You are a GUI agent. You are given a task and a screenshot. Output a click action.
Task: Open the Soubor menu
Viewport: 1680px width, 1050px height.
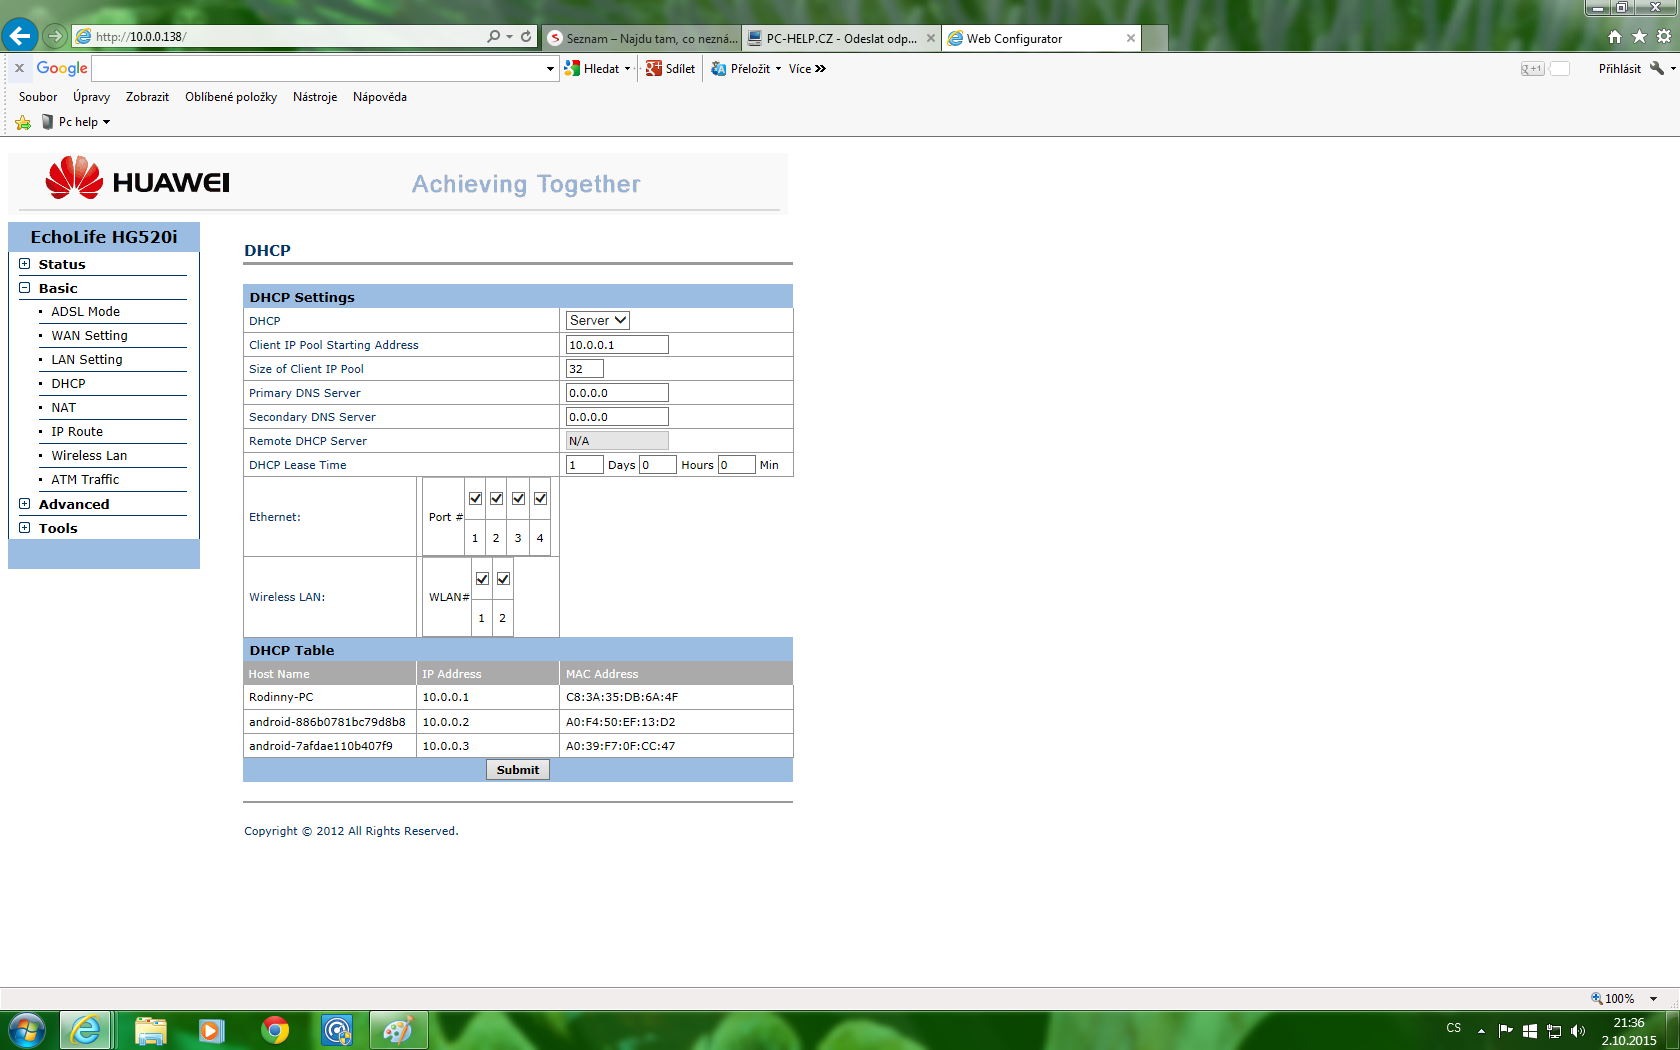(38, 97)
